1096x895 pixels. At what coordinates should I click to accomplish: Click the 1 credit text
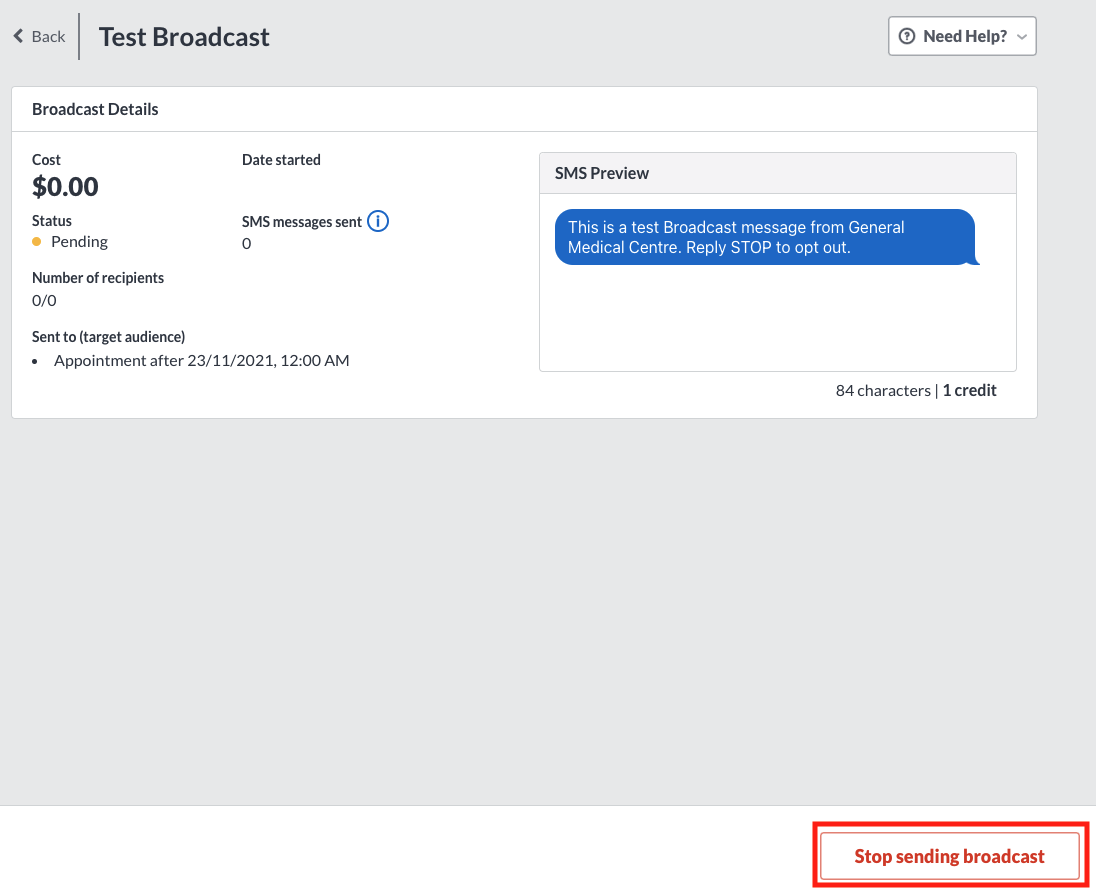(x=969, y=391)
